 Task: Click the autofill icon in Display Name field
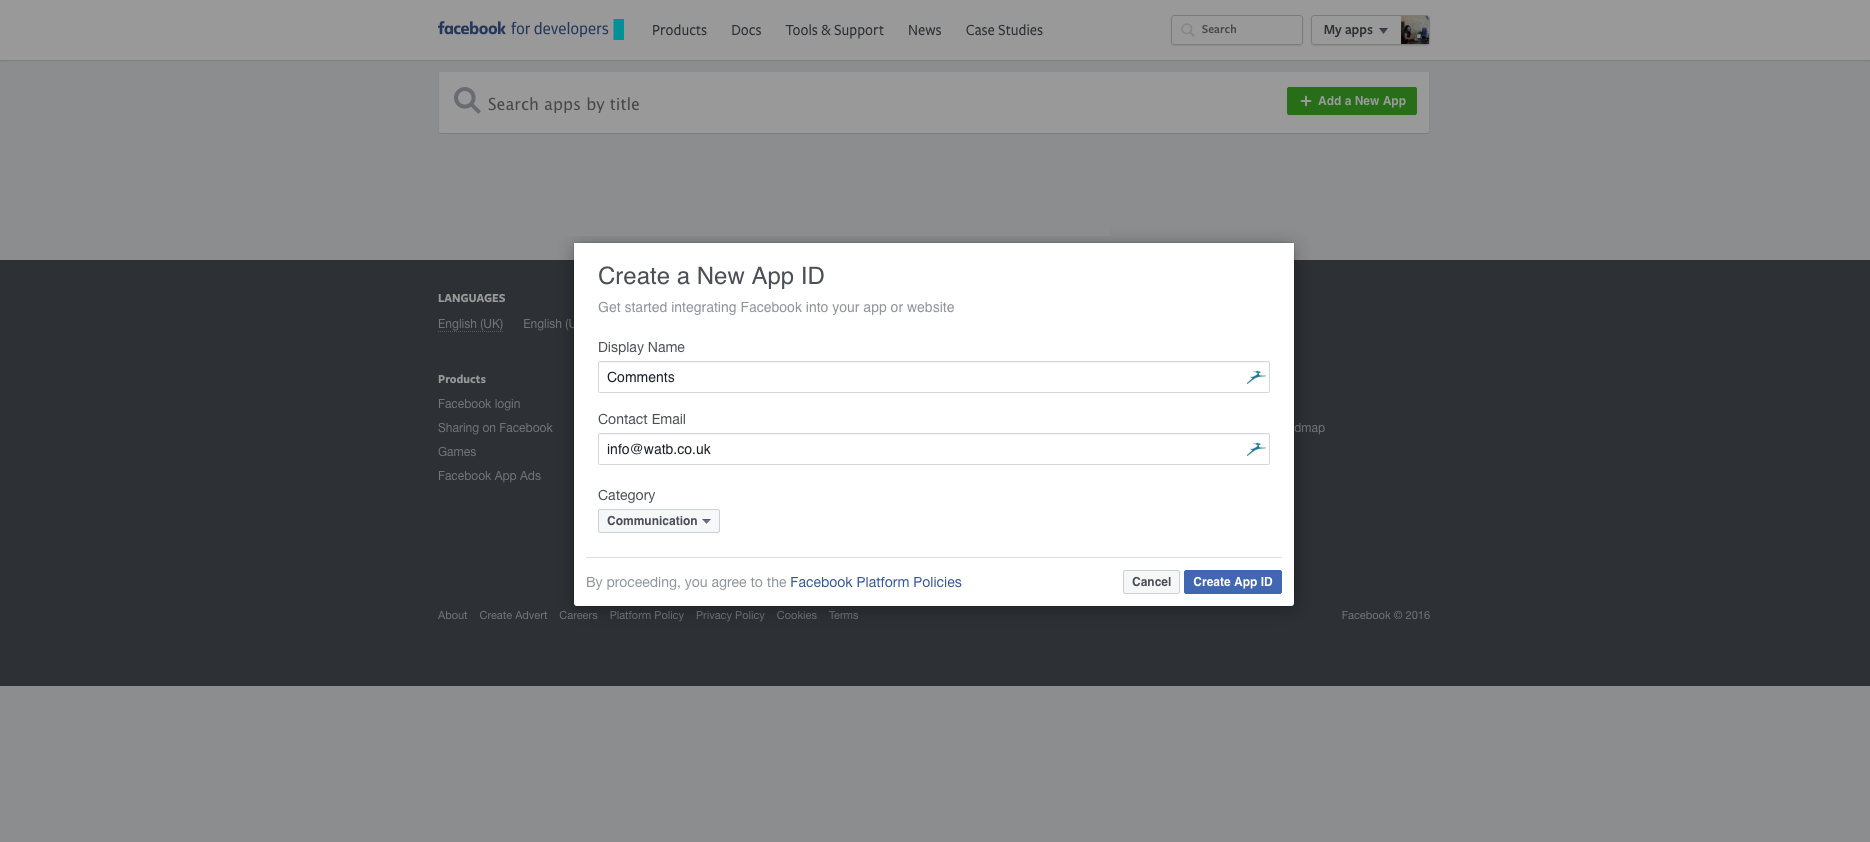pos(1255,377)
